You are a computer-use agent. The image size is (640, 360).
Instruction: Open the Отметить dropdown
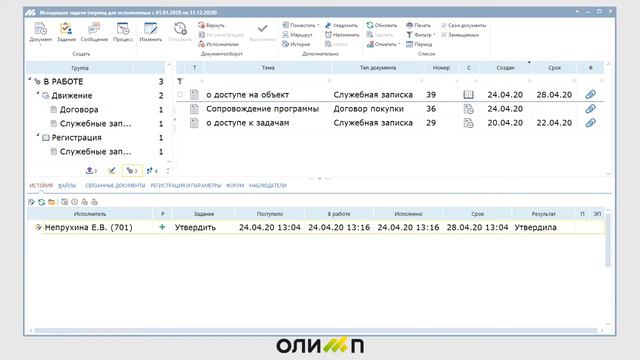click(383, 44)
